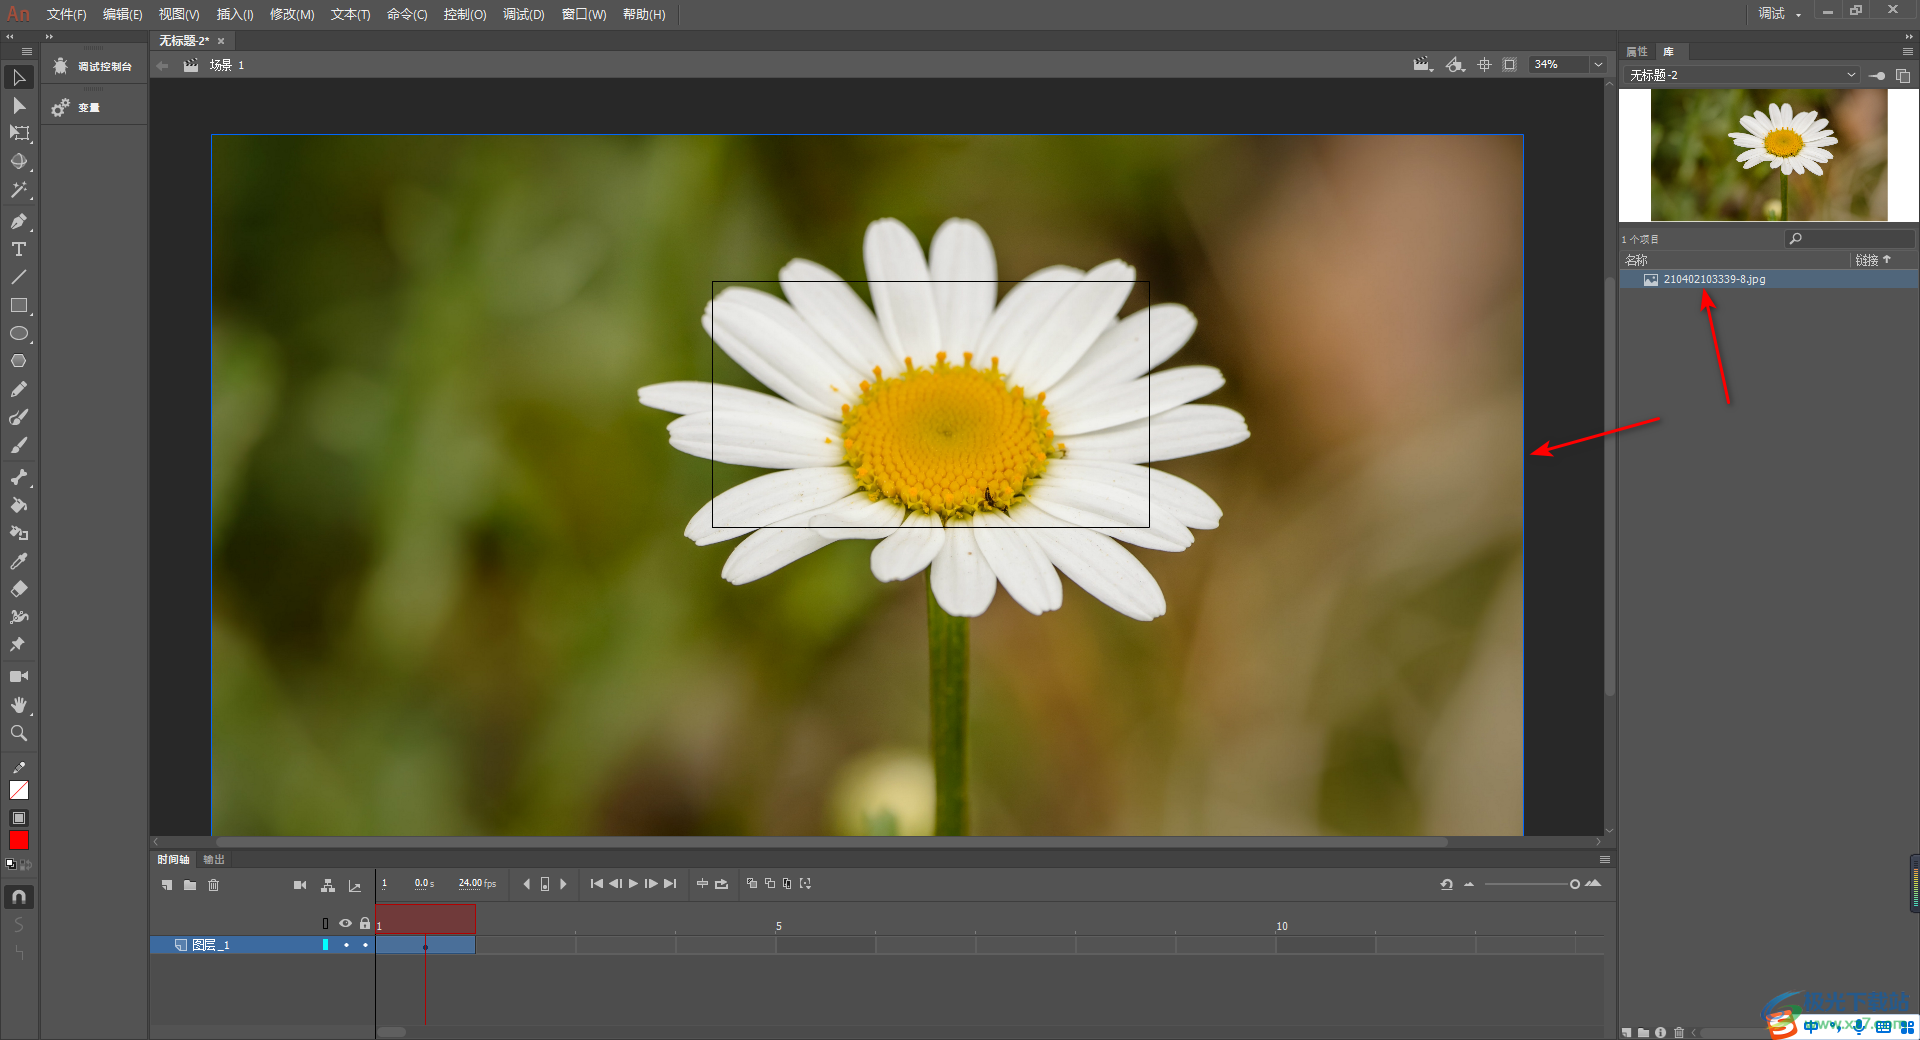Open the 变量 panel
This screenshot has height=1040, width=1920.
(x=77, y=107)
